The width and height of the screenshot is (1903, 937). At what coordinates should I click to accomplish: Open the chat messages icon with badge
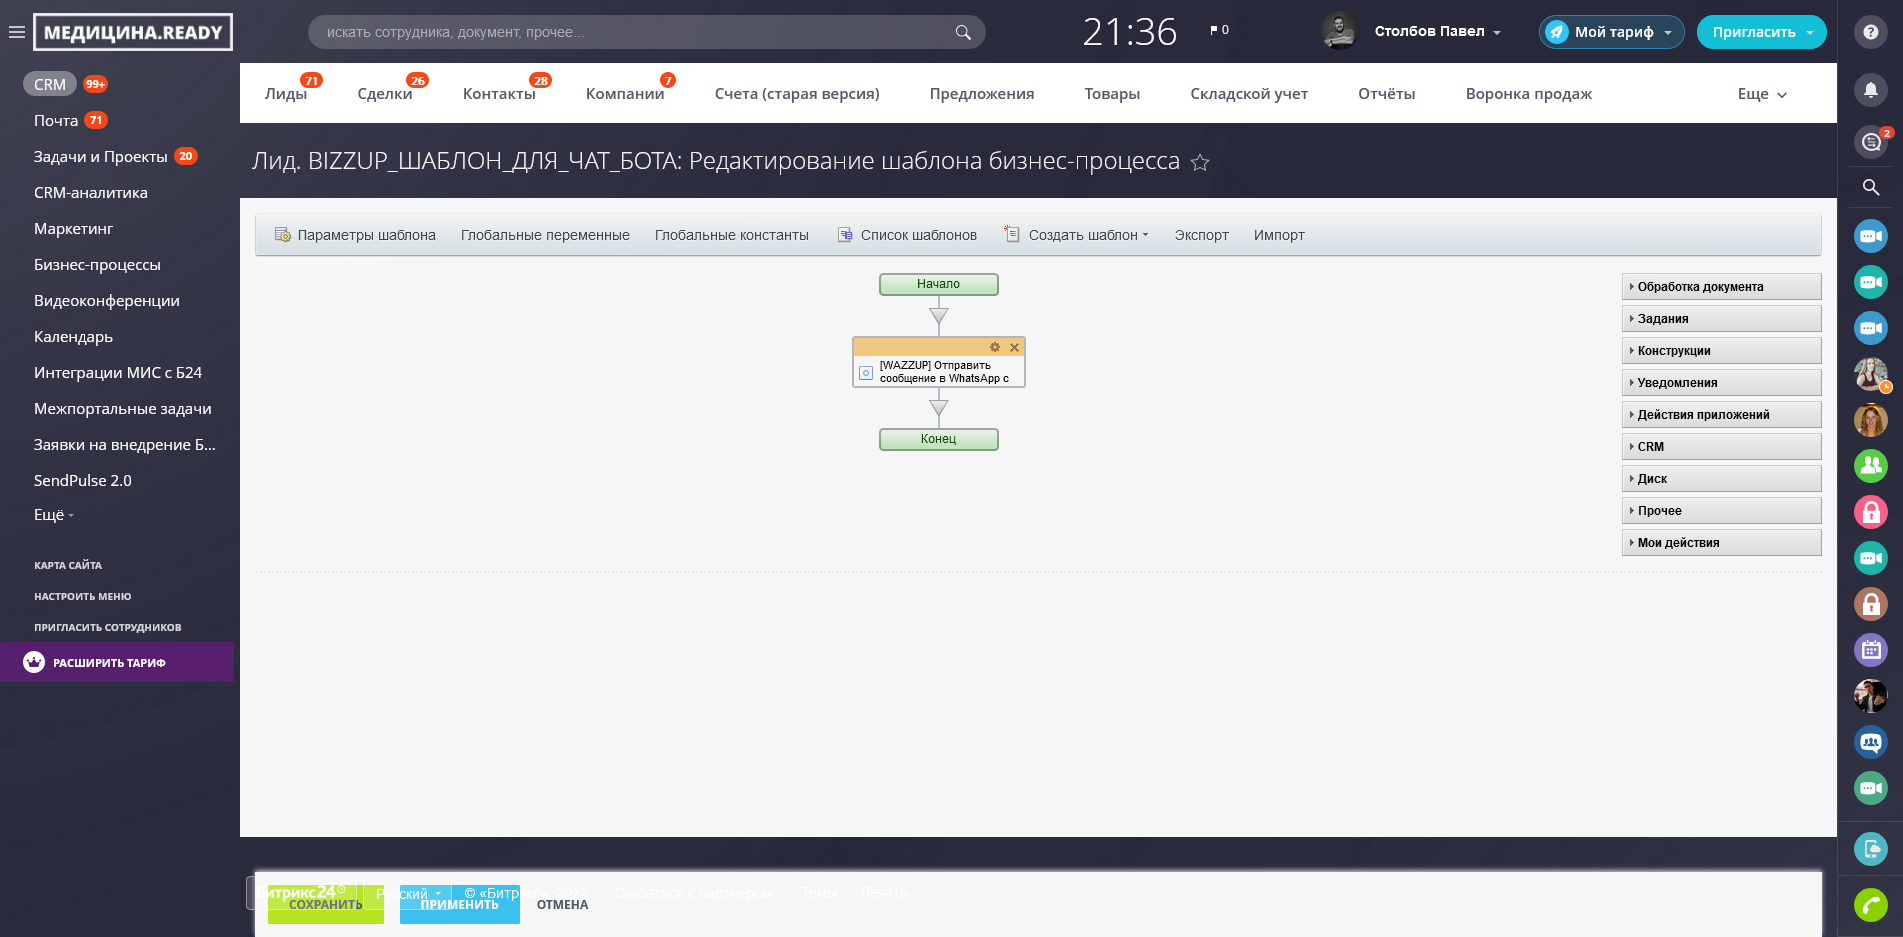click(1870, 142)
